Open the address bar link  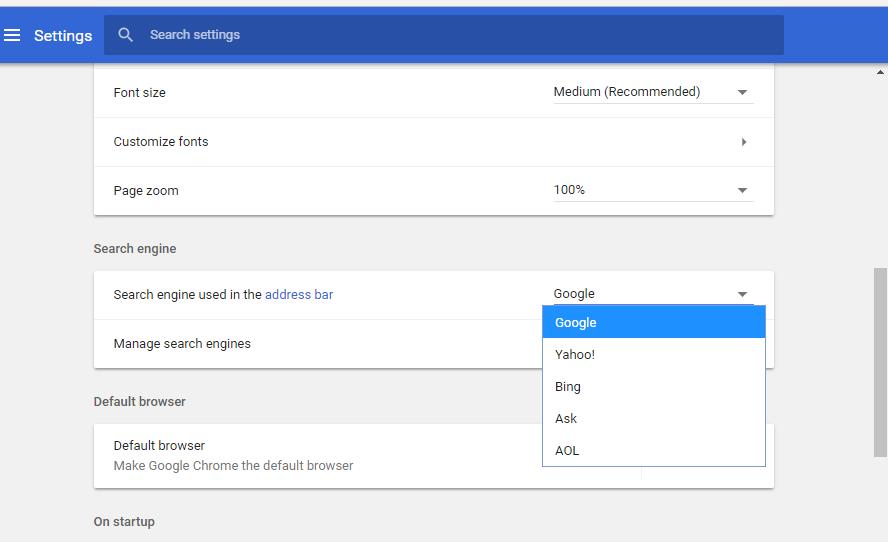click(x=299, y=295)
